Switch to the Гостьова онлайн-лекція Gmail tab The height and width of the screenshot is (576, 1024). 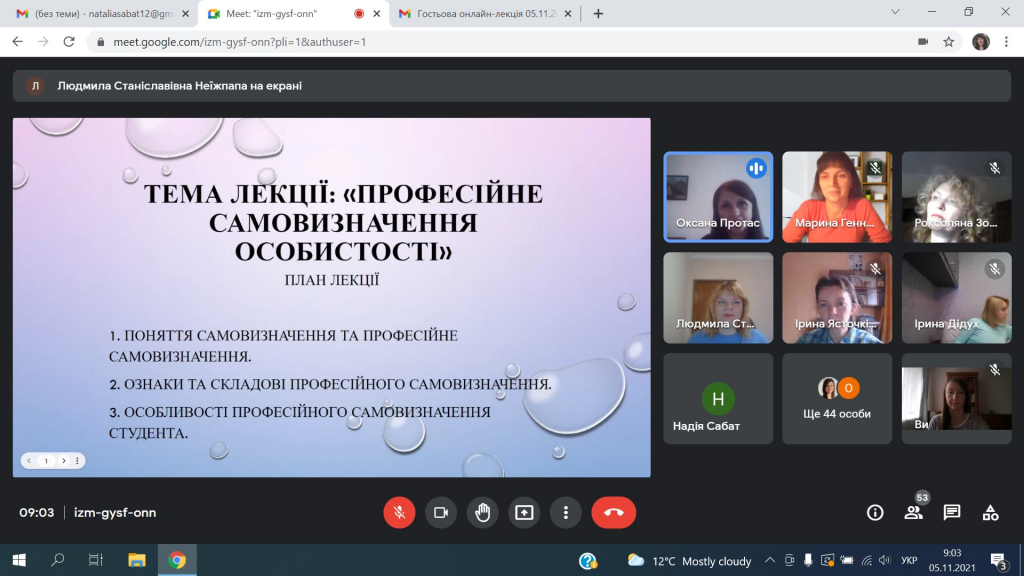pos(483,14)
